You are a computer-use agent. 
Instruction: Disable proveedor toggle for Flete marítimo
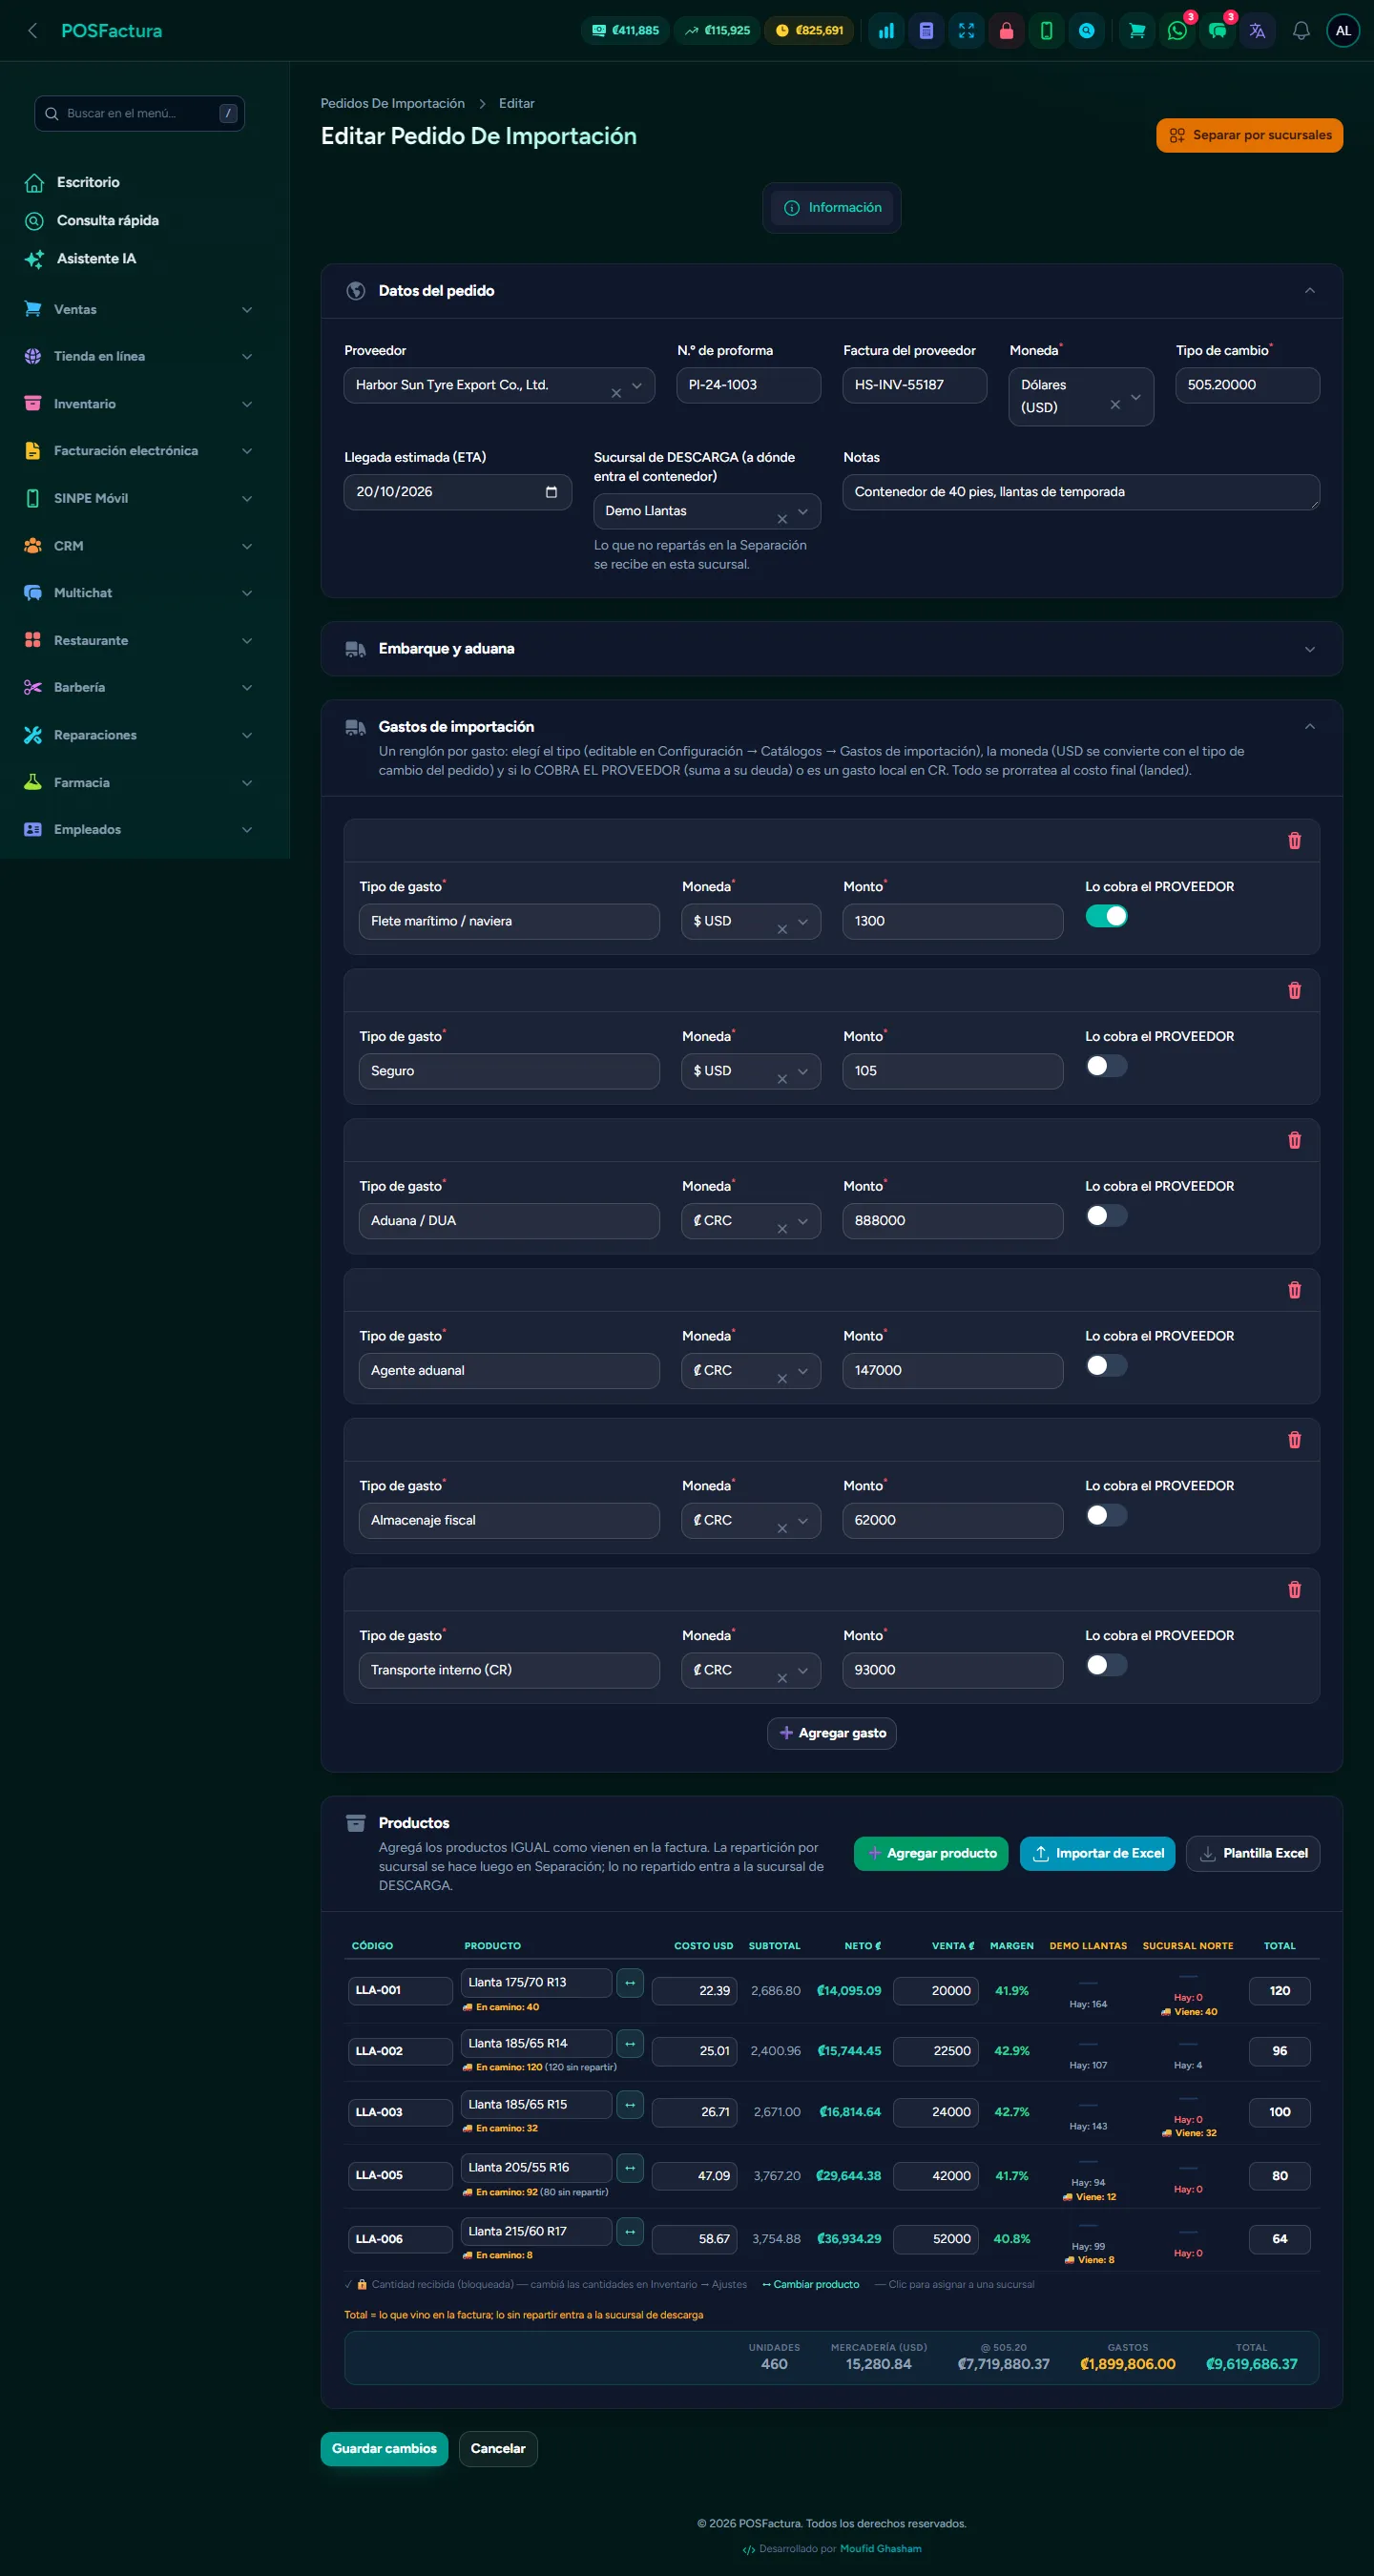(x=1106, y=916)
